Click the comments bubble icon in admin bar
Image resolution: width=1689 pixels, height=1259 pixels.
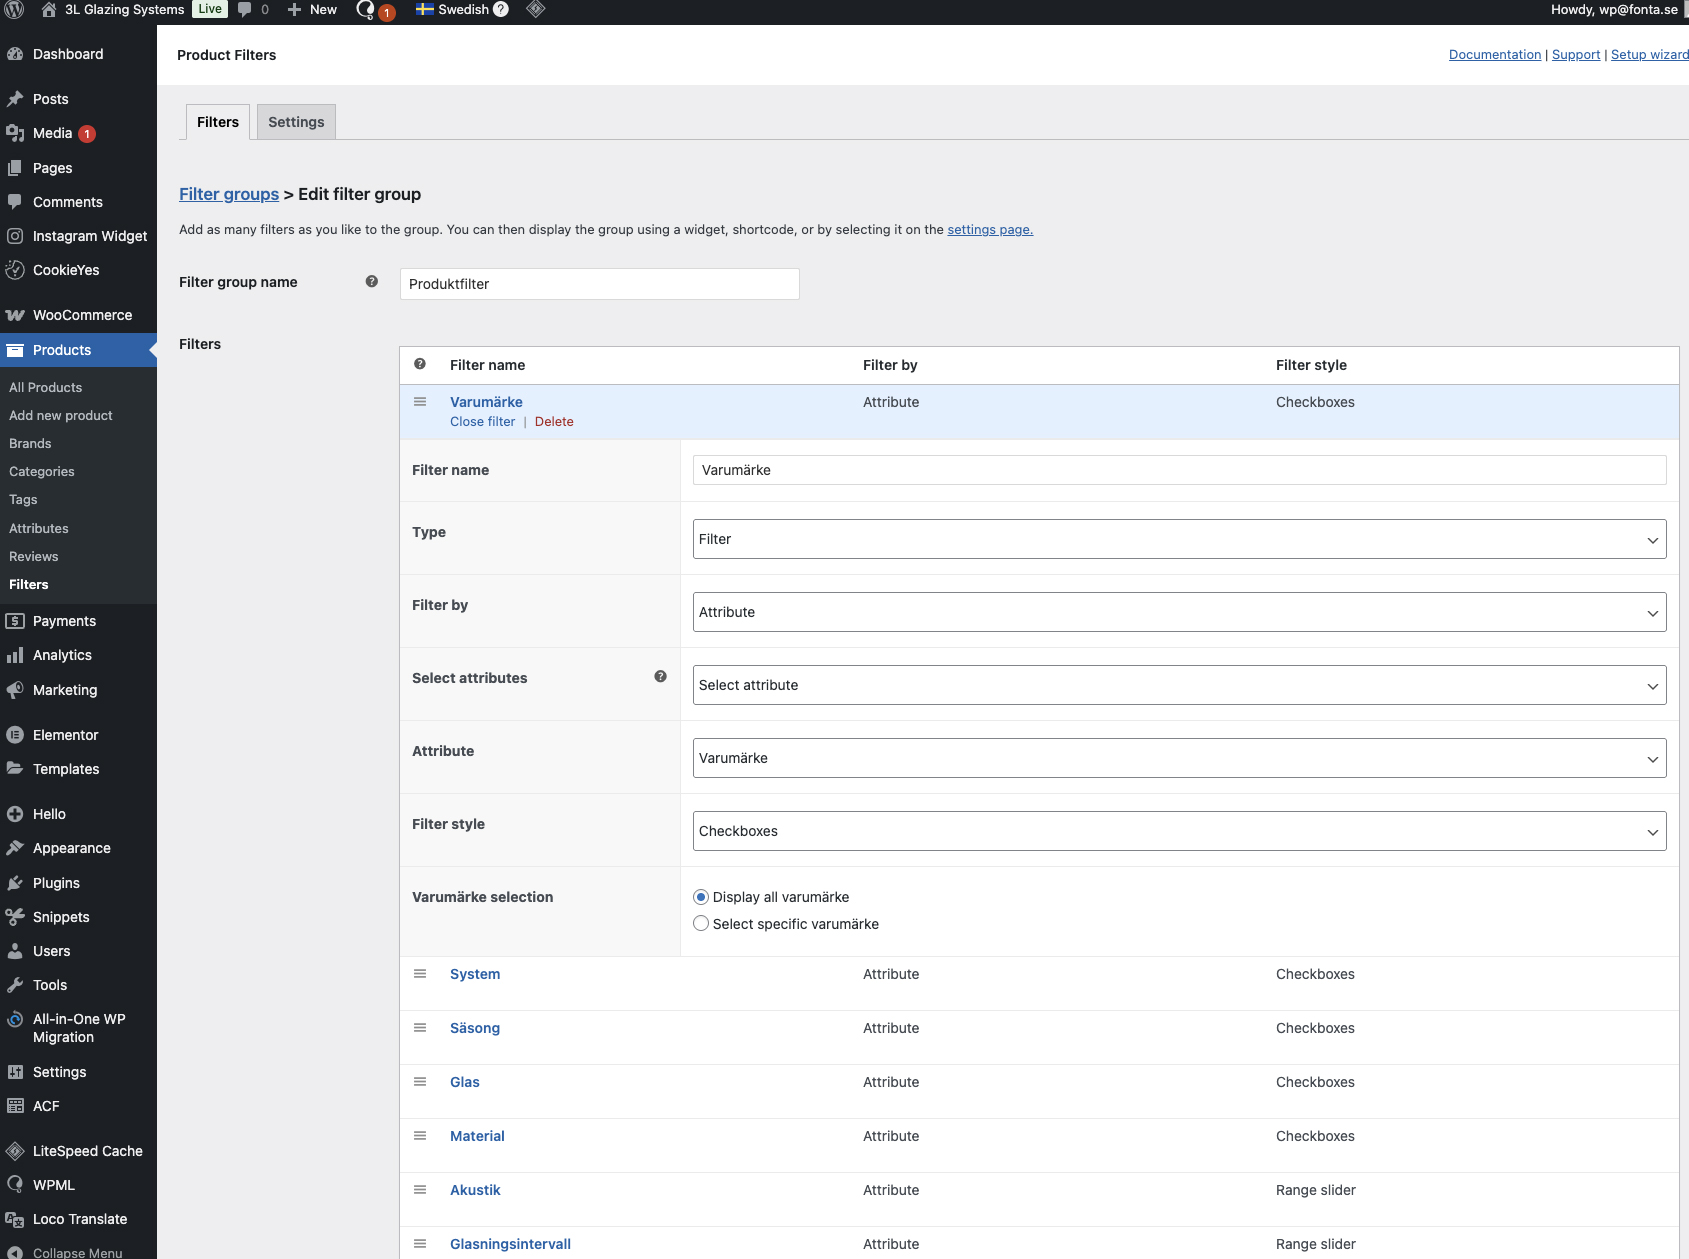(x=245, y=10)
